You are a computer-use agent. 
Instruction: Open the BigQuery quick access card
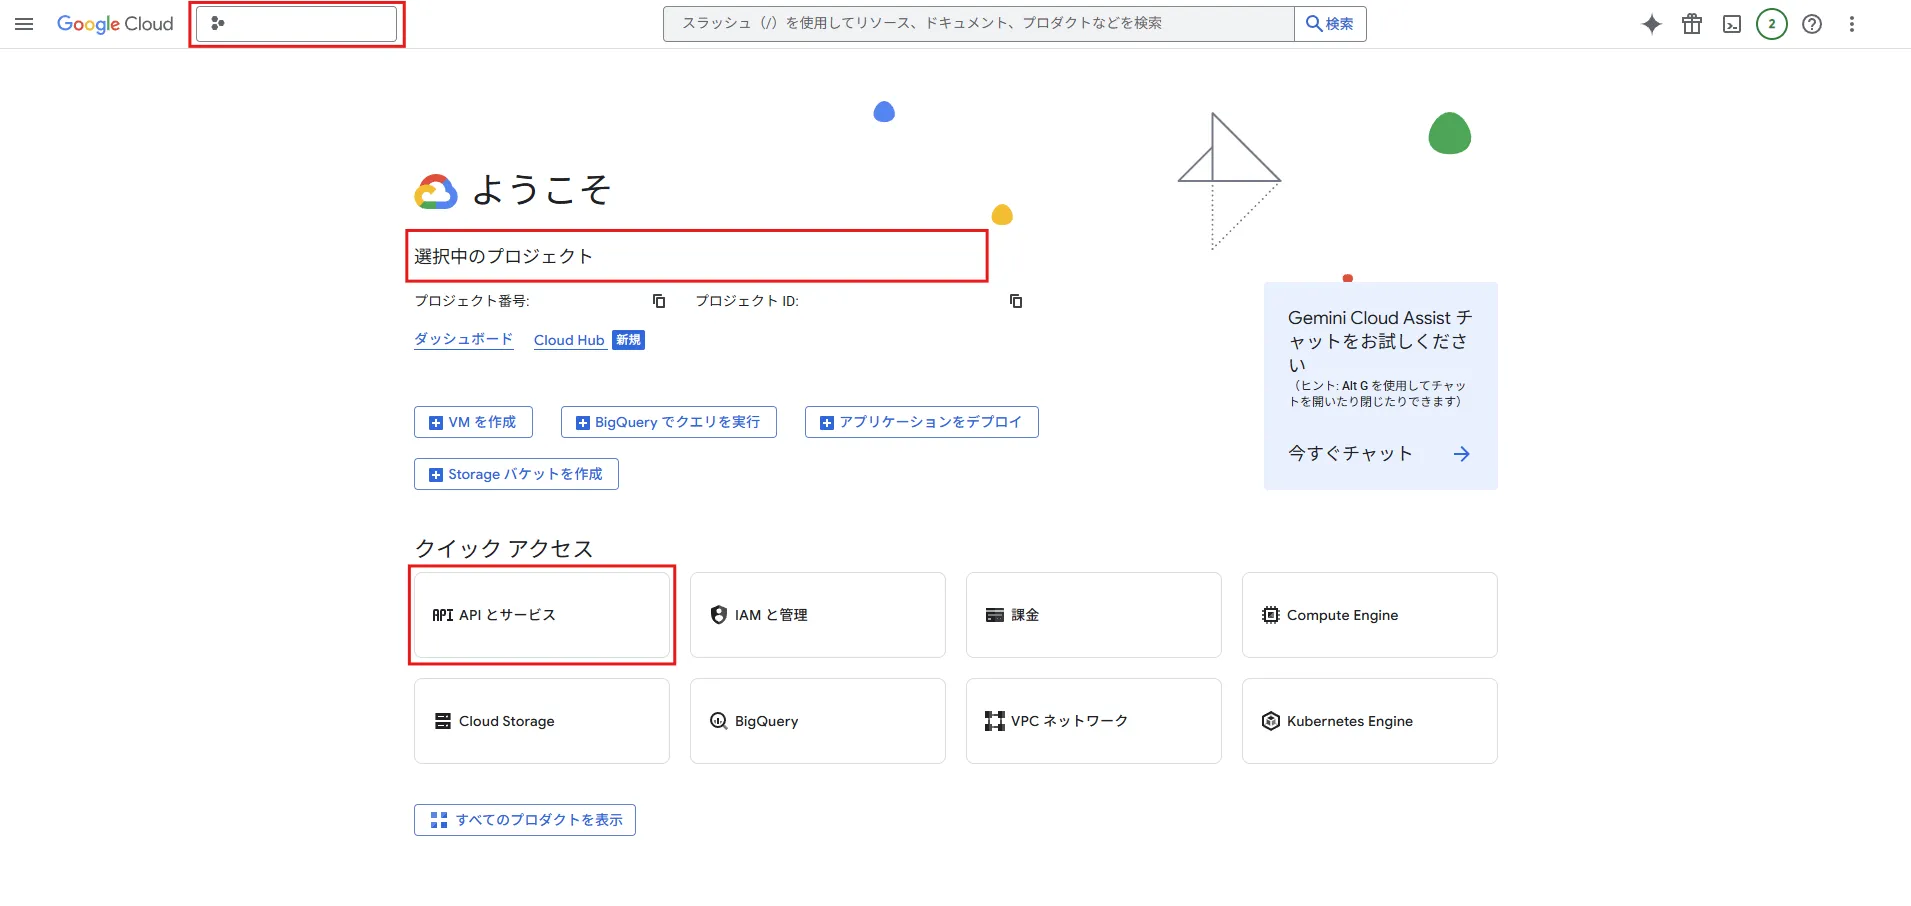pos(818,721)
